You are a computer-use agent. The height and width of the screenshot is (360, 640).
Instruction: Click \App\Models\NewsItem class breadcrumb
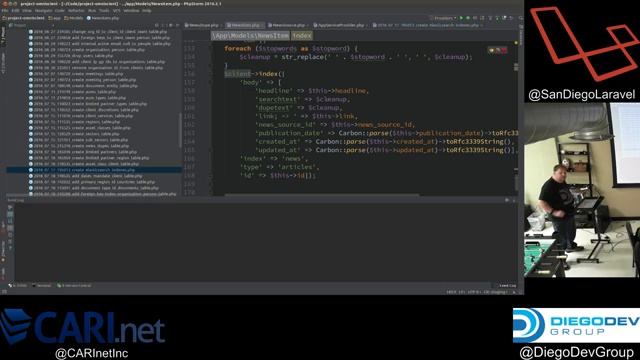[250, 36]
